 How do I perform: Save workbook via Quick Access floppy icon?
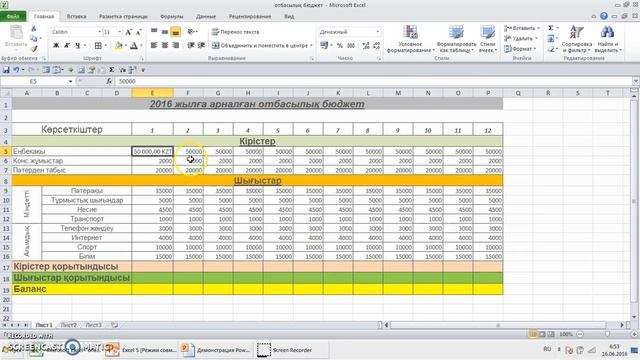6,70
